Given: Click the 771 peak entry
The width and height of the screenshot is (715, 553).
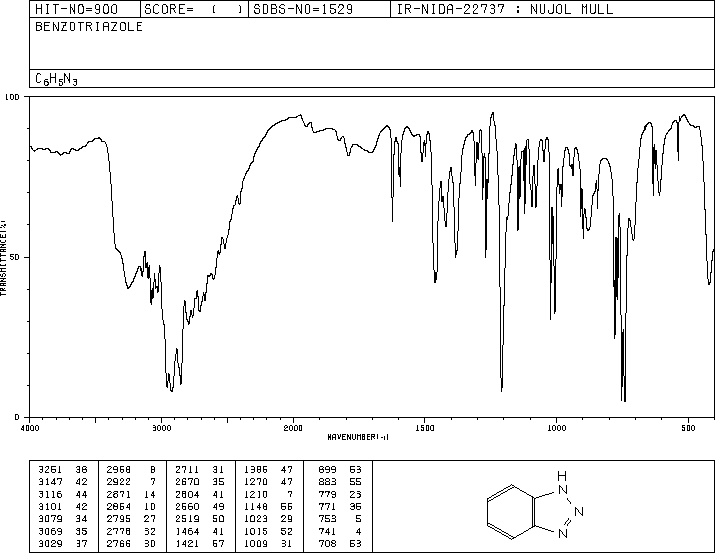Looking at the screenshot, I should tap(327, 506).
